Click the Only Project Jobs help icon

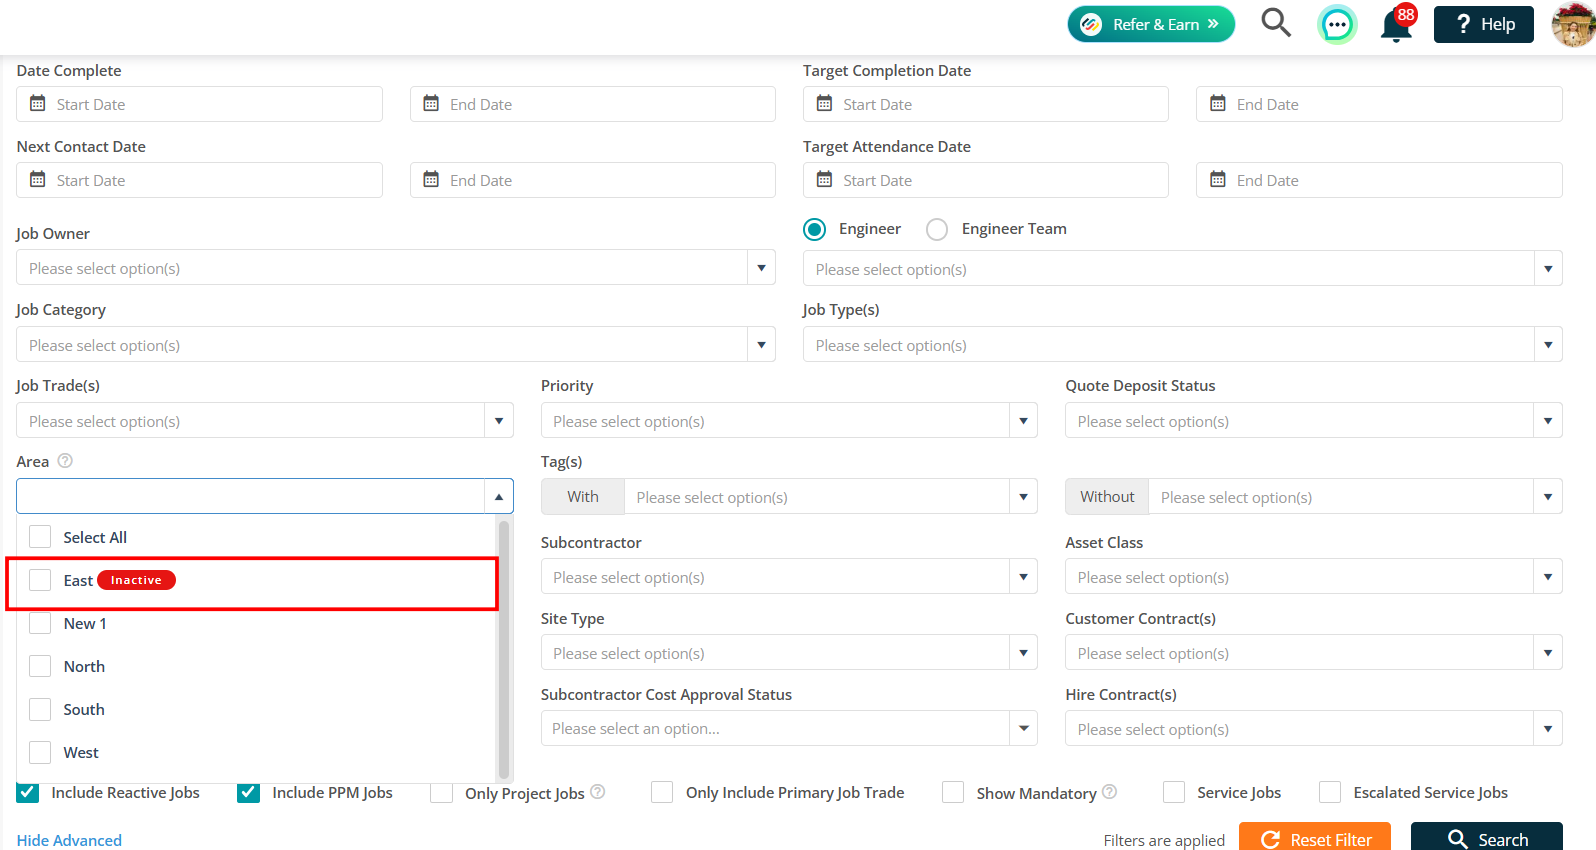(598, 792)
